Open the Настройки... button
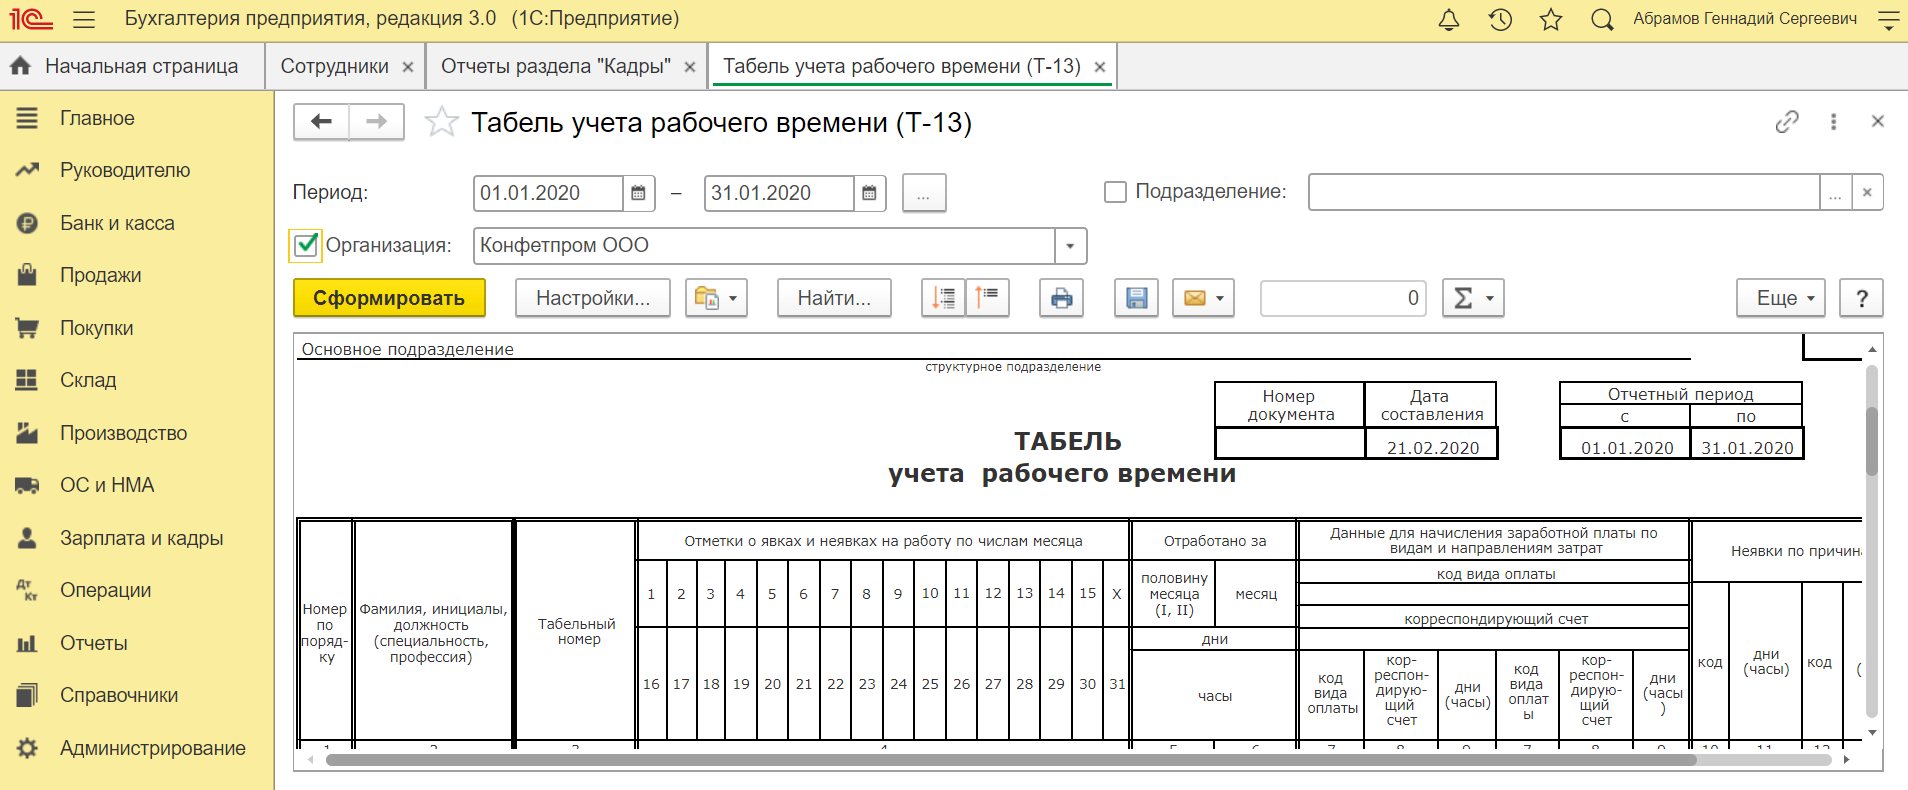The height and width of the screenshot is (790, 1908). 592,298
